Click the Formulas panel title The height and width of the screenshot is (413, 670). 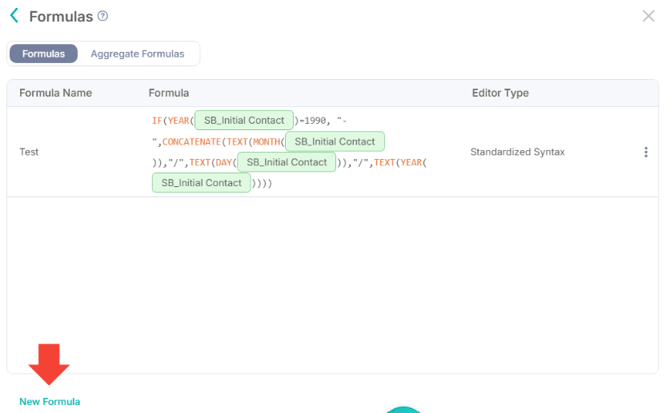pos(61,17)
